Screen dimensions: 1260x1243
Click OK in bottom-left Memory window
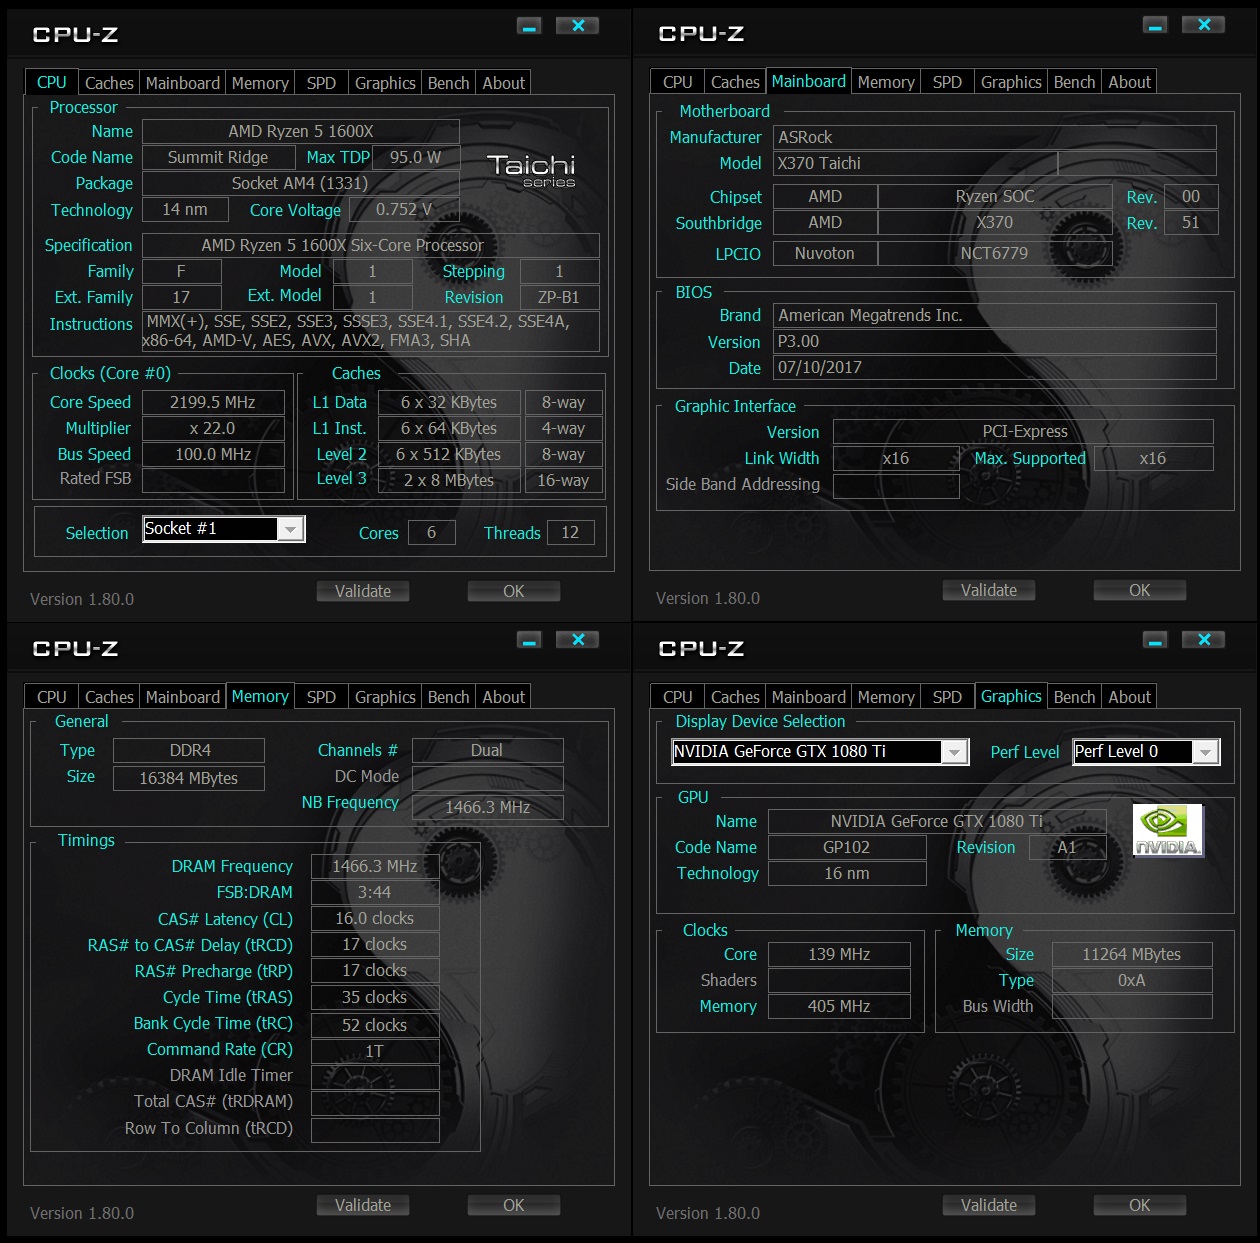click(514, 1205)
